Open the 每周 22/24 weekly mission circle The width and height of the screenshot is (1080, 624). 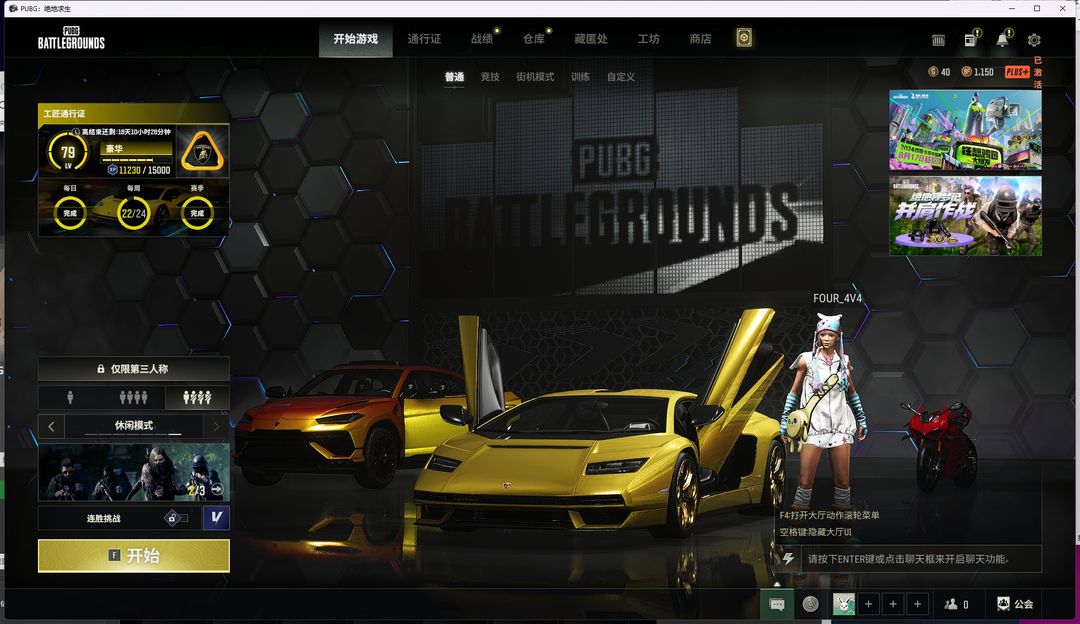134,213
